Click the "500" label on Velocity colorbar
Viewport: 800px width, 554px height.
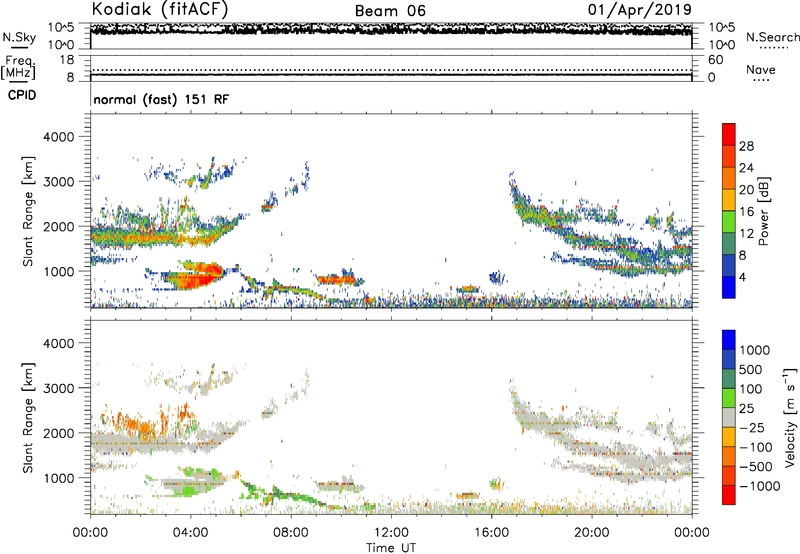point(751,370)
